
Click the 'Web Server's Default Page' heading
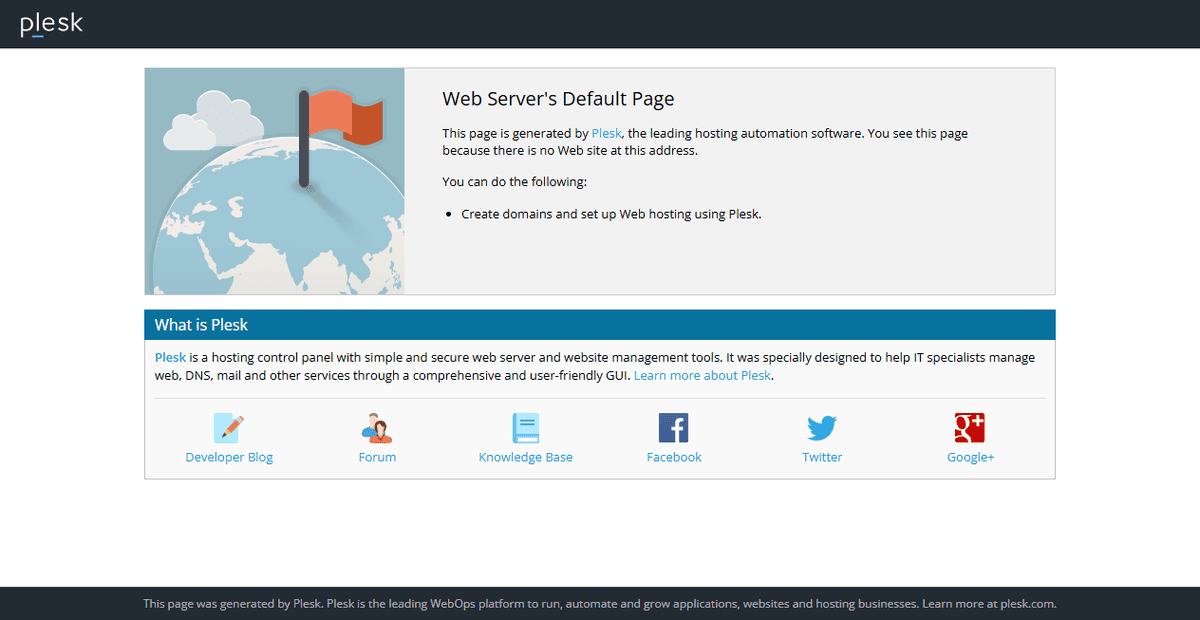tap(558, 99)
